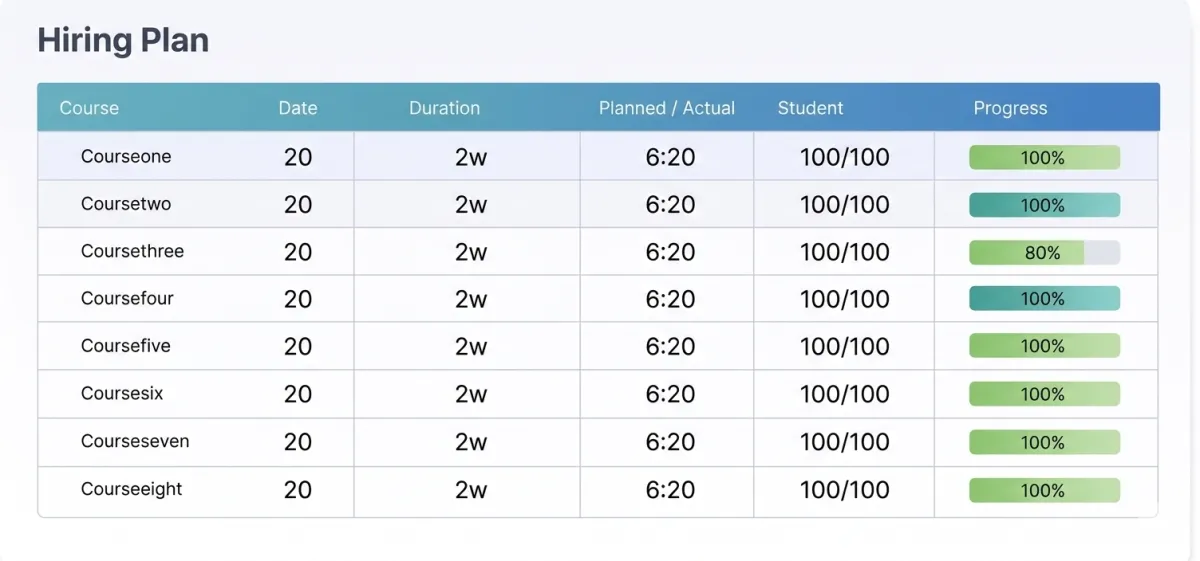The width and height of the screenshot is (1200, 561).
Task: Click the progress bar in Courseeight row
Action: (x=1044, y=491)
